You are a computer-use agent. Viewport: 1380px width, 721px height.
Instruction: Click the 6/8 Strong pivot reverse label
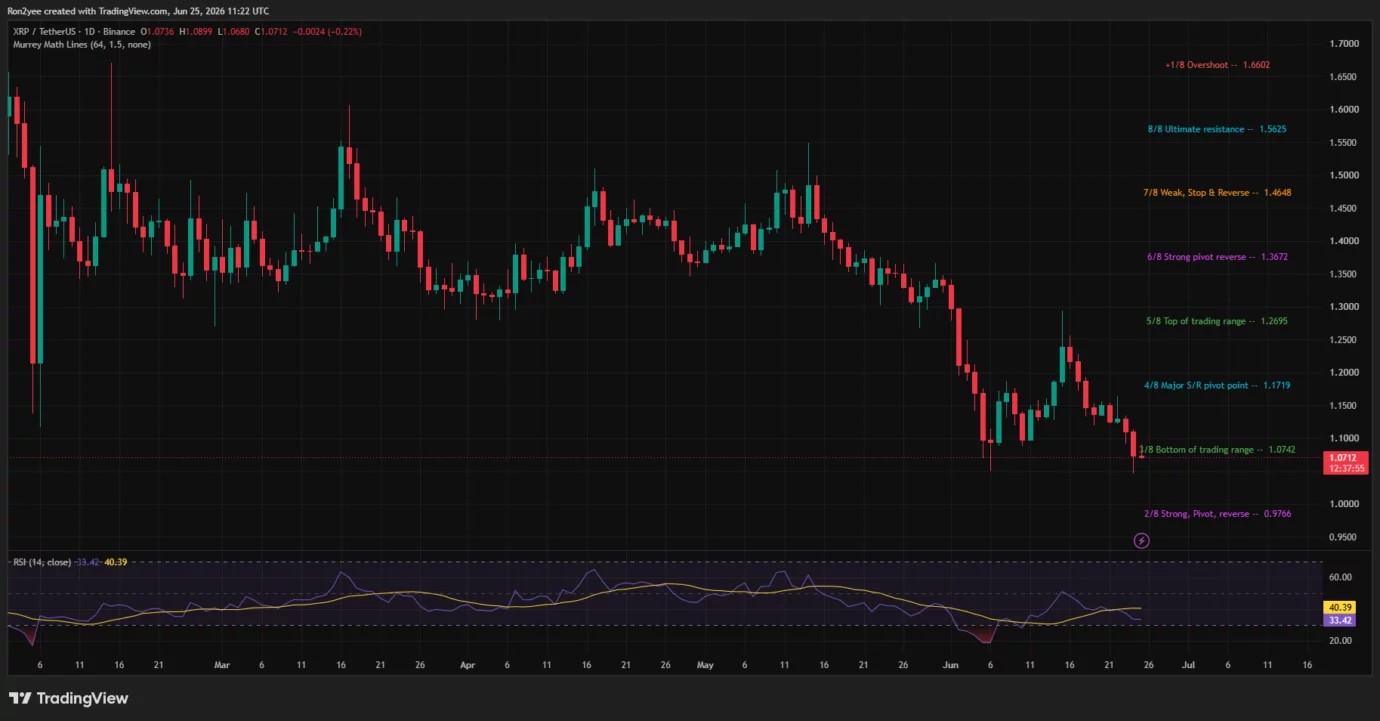[1217, 257]
